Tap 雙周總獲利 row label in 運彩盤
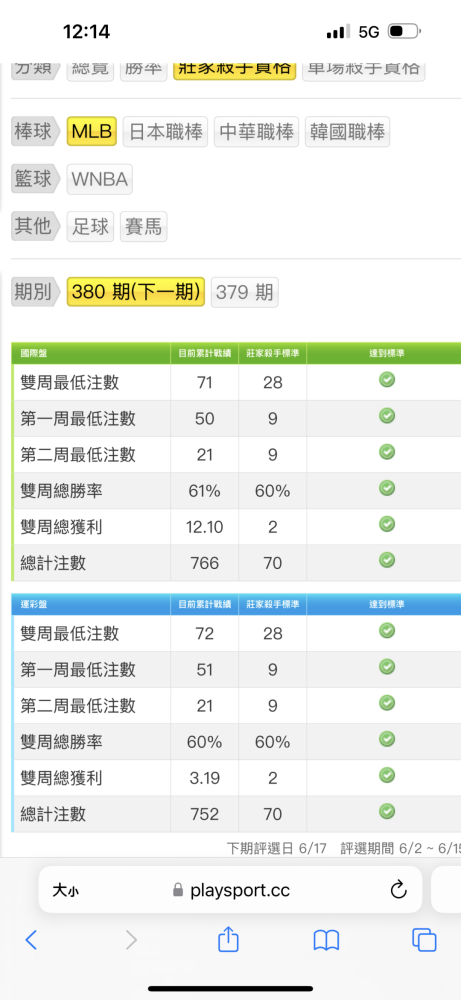Screen dimensions: 461x1000 [x=61, y=778]
